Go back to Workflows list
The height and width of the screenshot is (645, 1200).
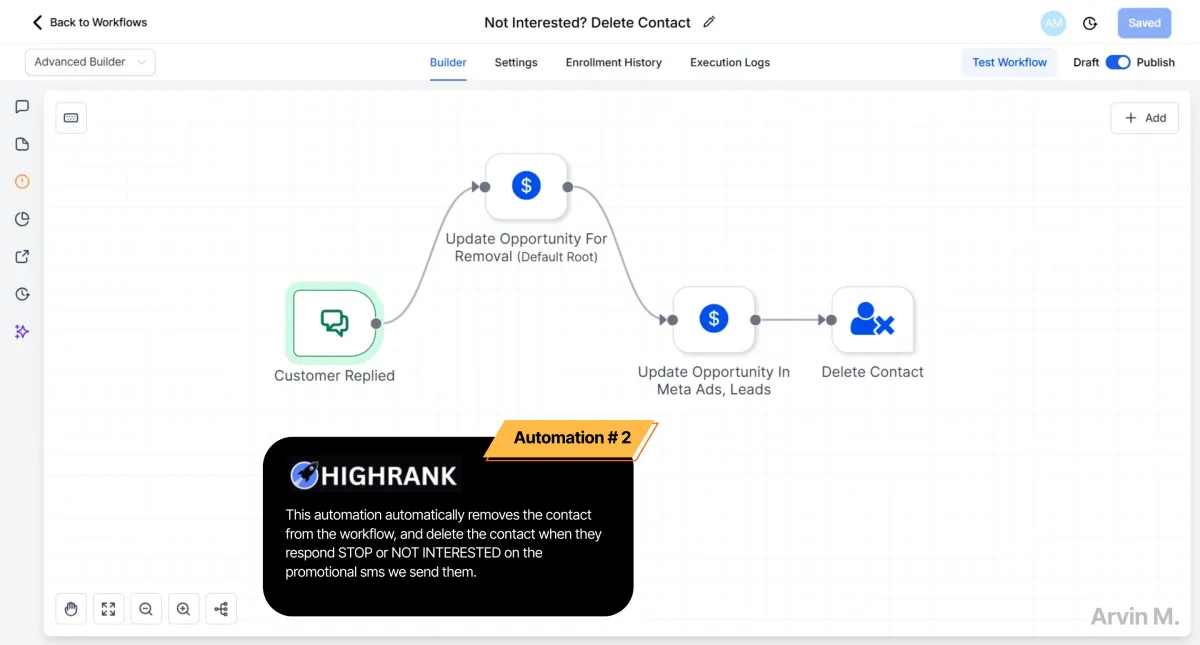[x=90, y=22]
